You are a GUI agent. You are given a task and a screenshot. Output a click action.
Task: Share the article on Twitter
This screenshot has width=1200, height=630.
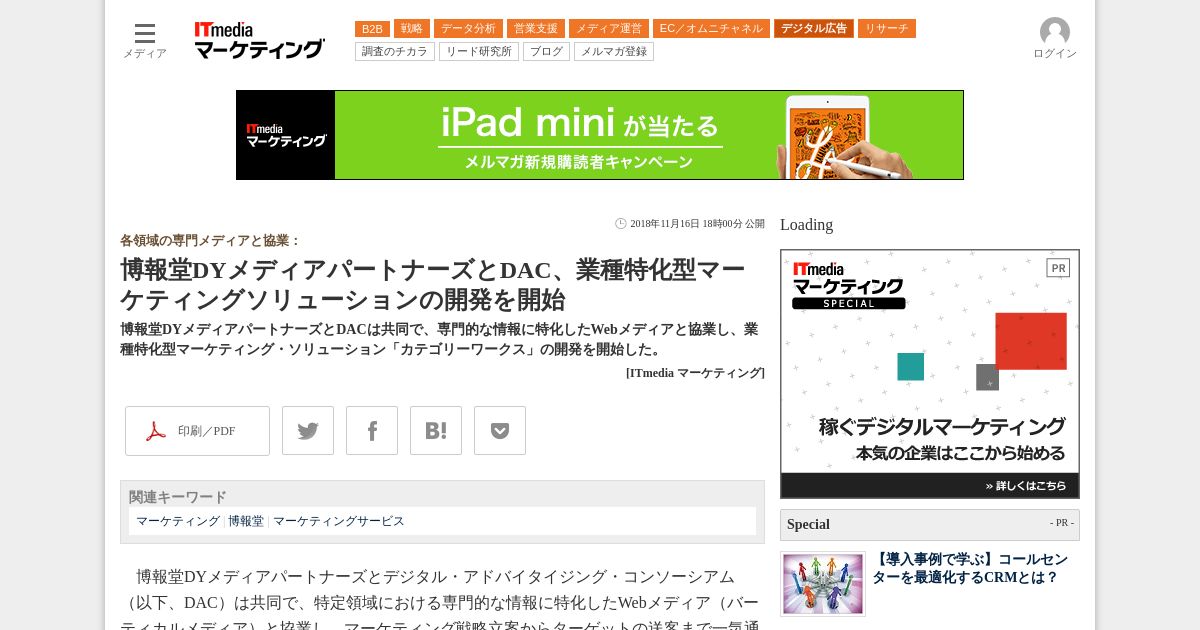coord(308,431)
